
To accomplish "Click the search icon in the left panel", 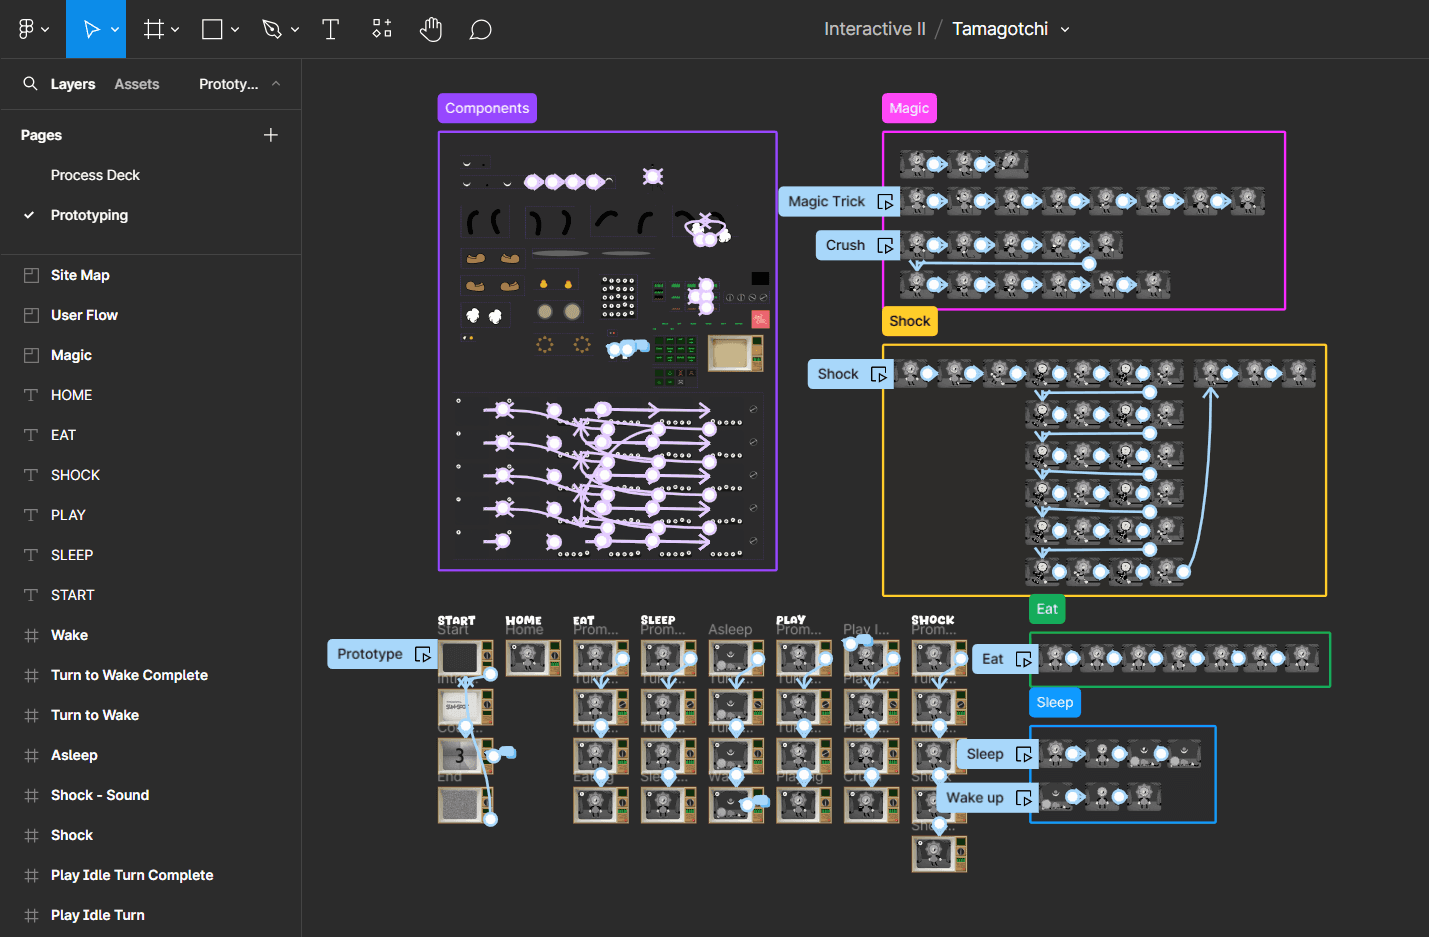I will pyautogui.click(x=31, y=84).
